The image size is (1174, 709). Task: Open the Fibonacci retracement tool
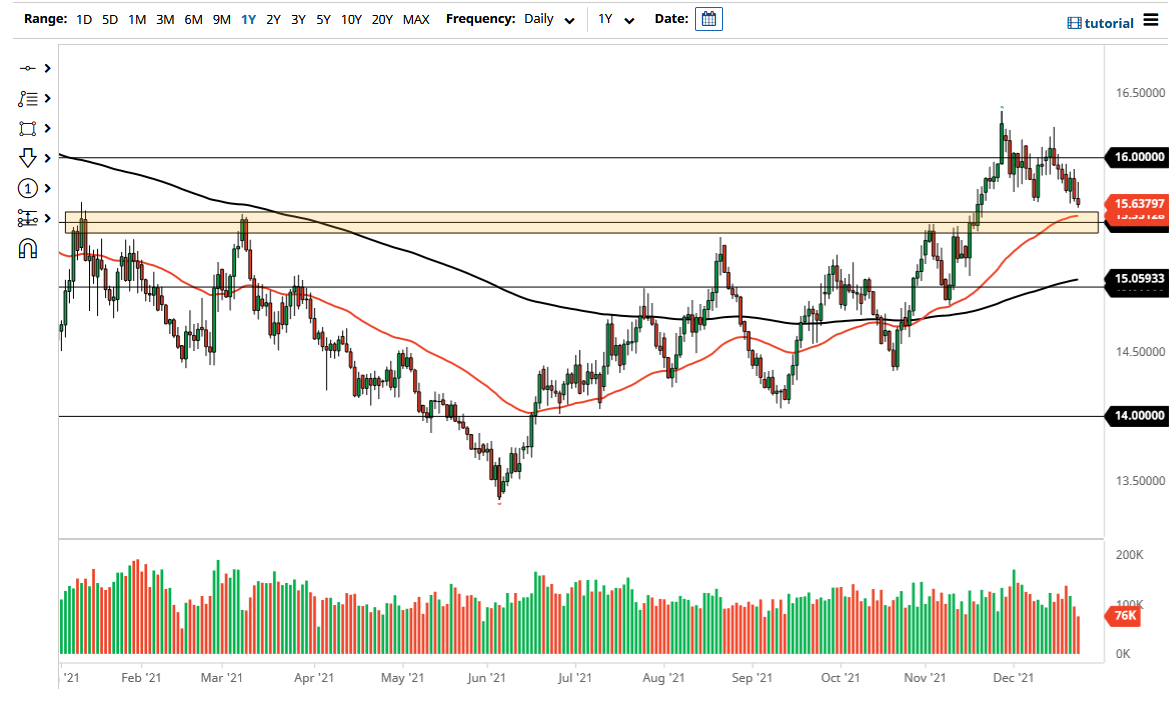30,218
